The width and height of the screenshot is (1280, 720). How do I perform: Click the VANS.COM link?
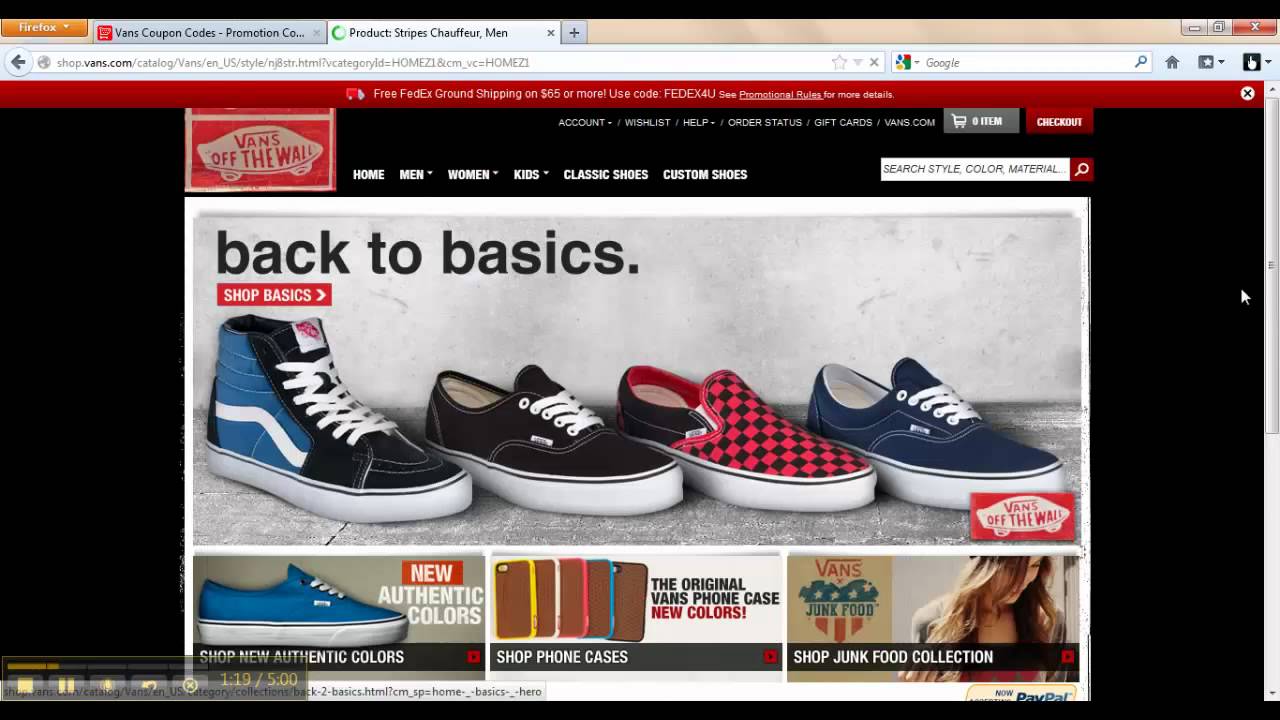[x=910, y=122]
